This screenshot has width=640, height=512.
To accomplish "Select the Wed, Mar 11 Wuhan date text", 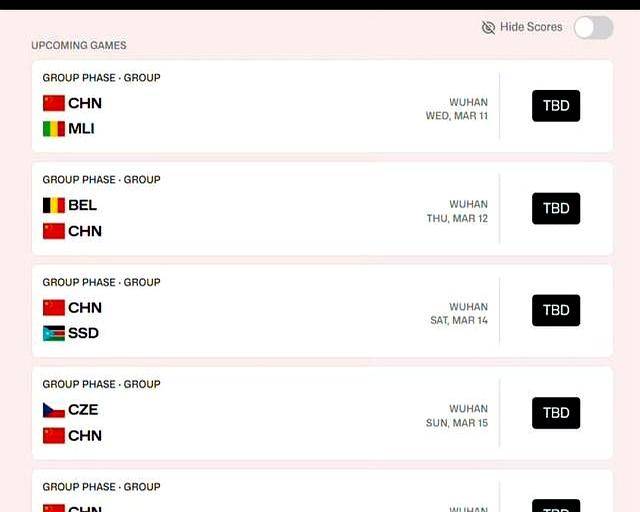I will tap(457, 116).
